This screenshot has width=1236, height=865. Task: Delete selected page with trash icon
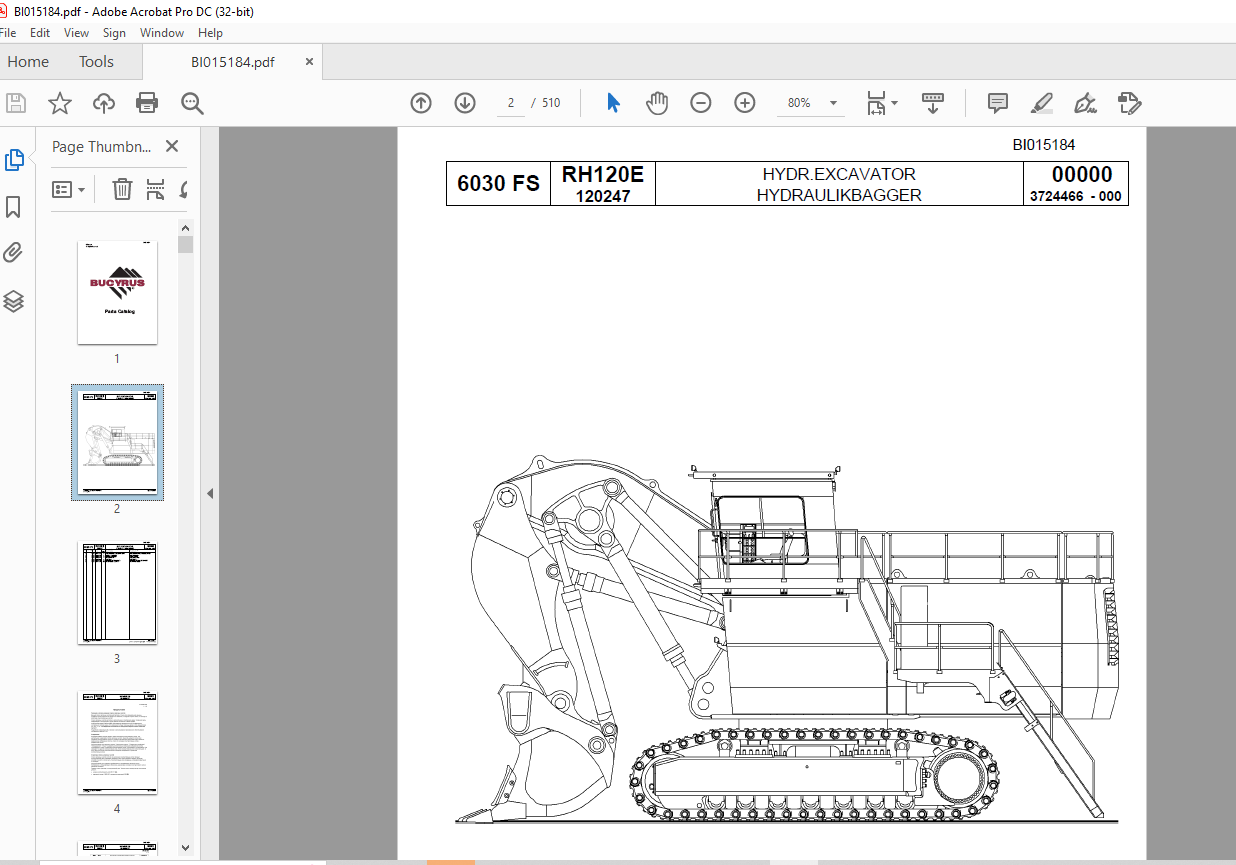coord(122,188)
